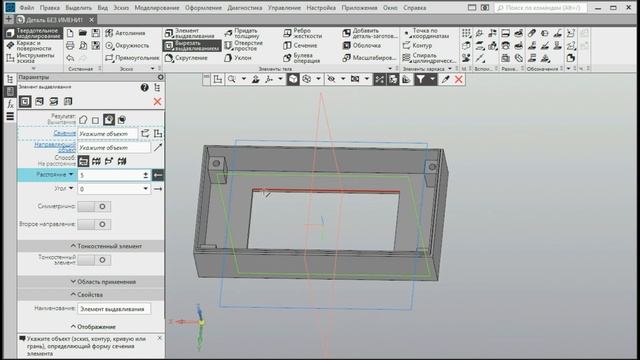Select the Окружность circle tool
Image resolution: width=640 pixels, height=360 pixels.
tap(127, 46)
